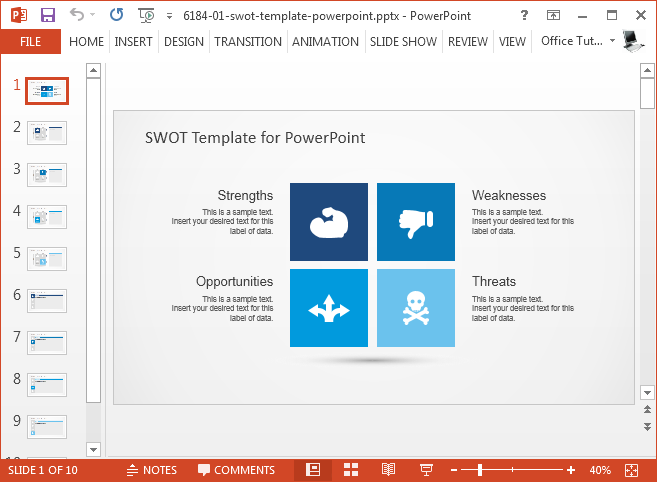Expand the account options dropdown arrow

tap(612, 41)
